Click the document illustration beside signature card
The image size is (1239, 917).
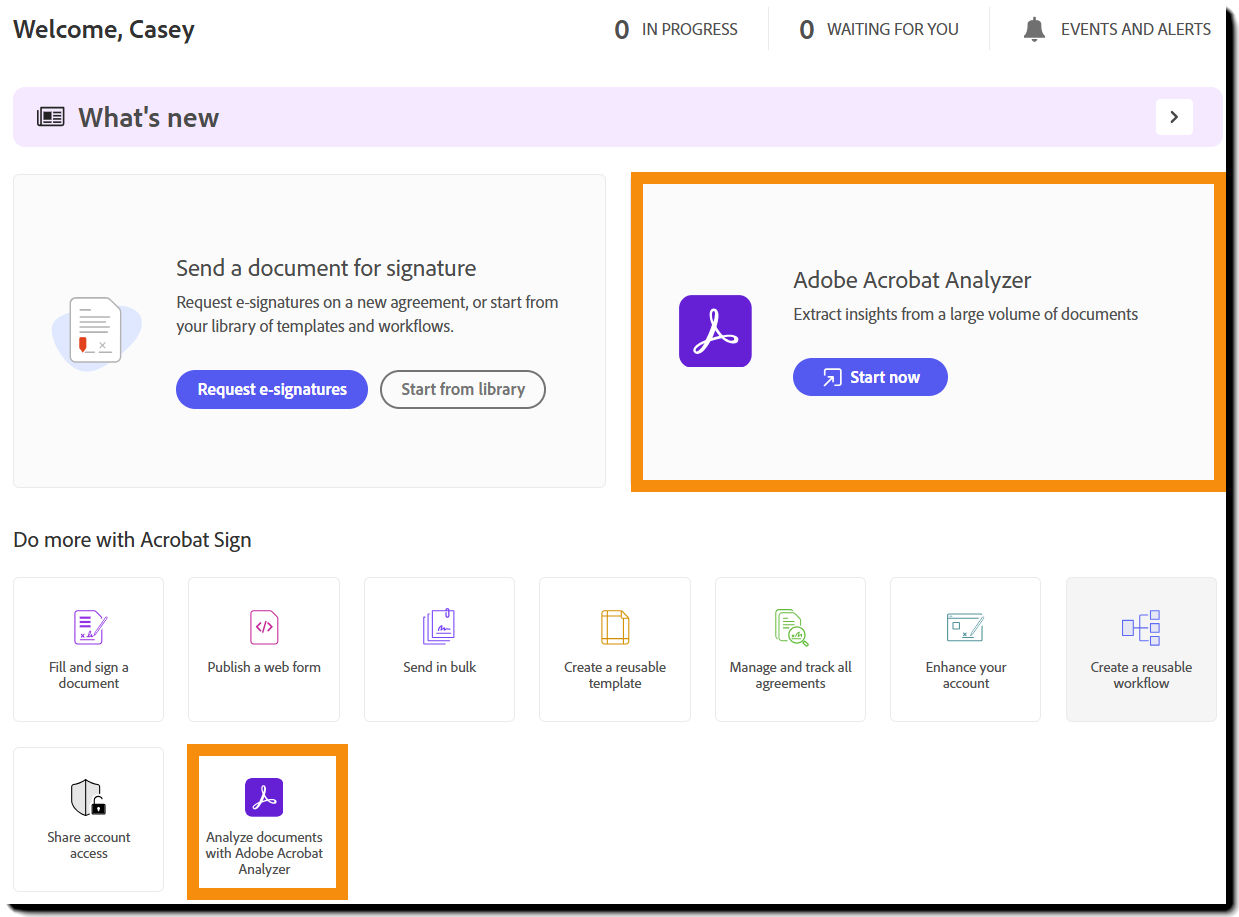coord(96,330)
